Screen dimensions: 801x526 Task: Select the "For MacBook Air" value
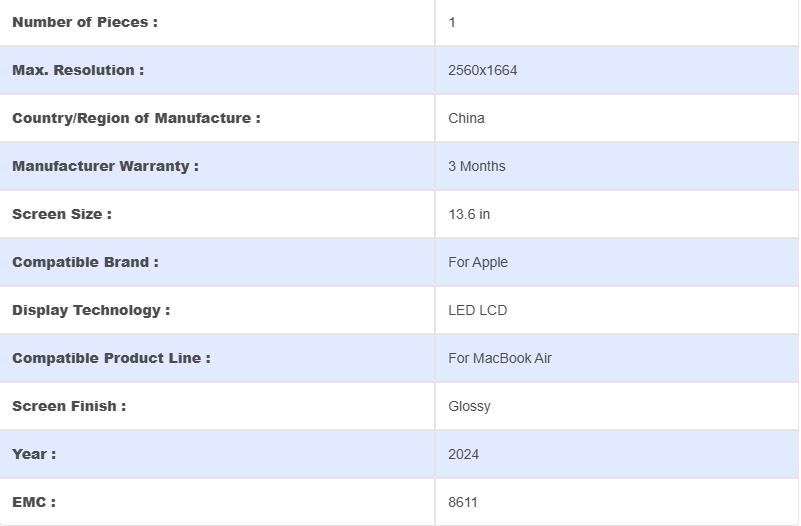[500, 358]
